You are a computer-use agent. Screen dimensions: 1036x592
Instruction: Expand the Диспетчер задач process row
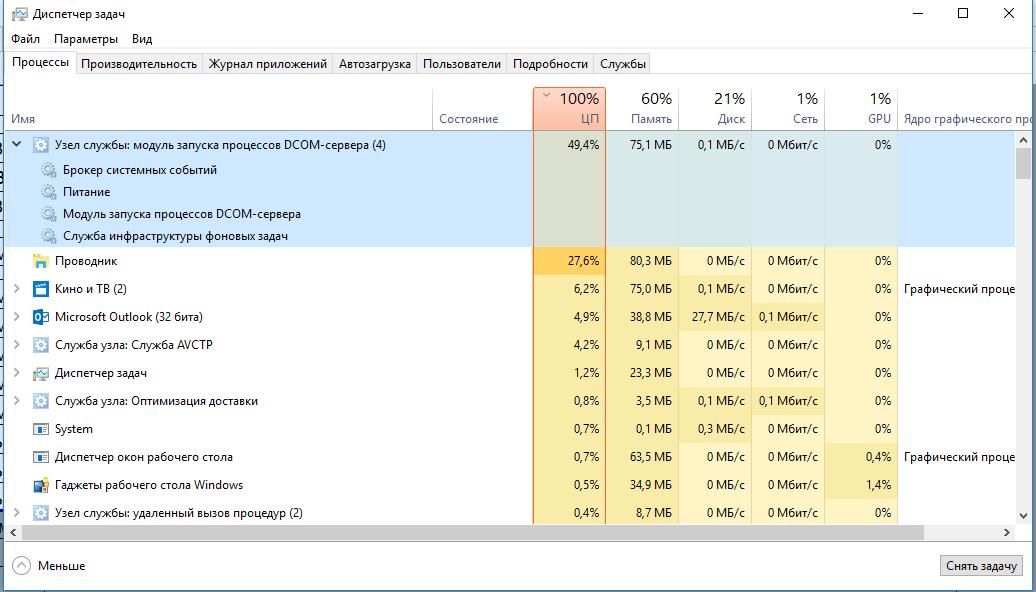tap(17, 373)
